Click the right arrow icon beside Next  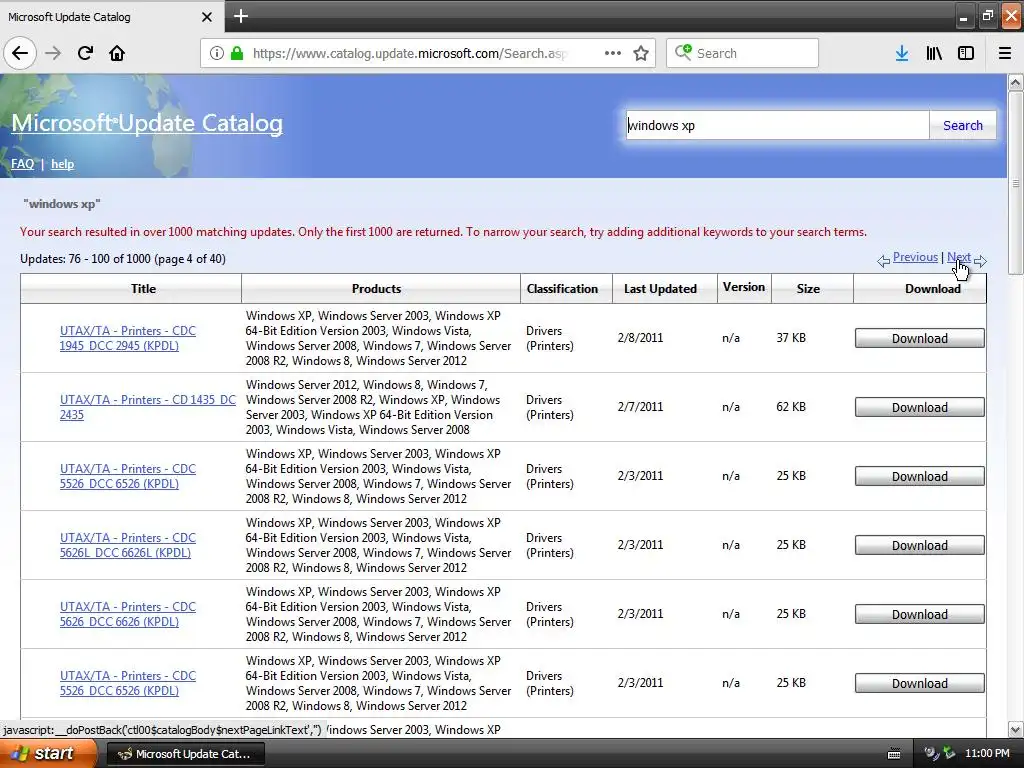(x=980, y=261)
